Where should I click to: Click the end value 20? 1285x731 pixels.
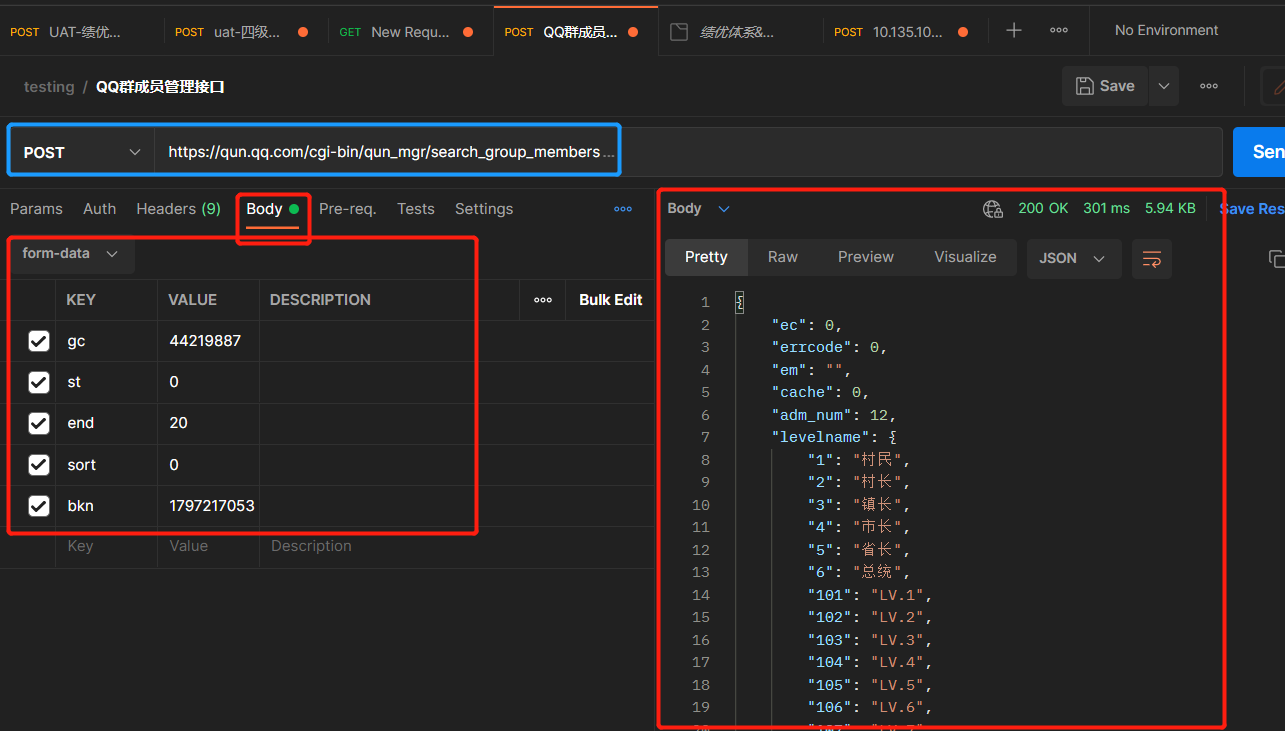click(179, 424)
